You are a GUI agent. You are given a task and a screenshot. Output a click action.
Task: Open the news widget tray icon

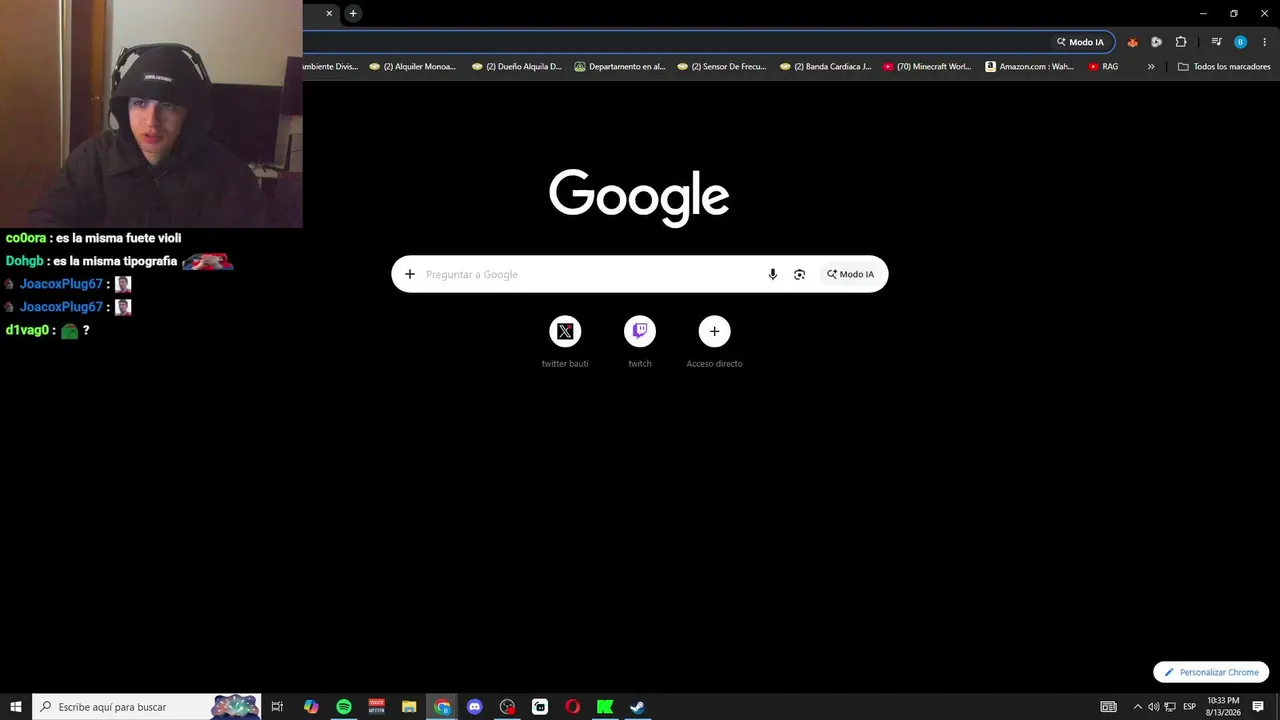point(1108,707)
